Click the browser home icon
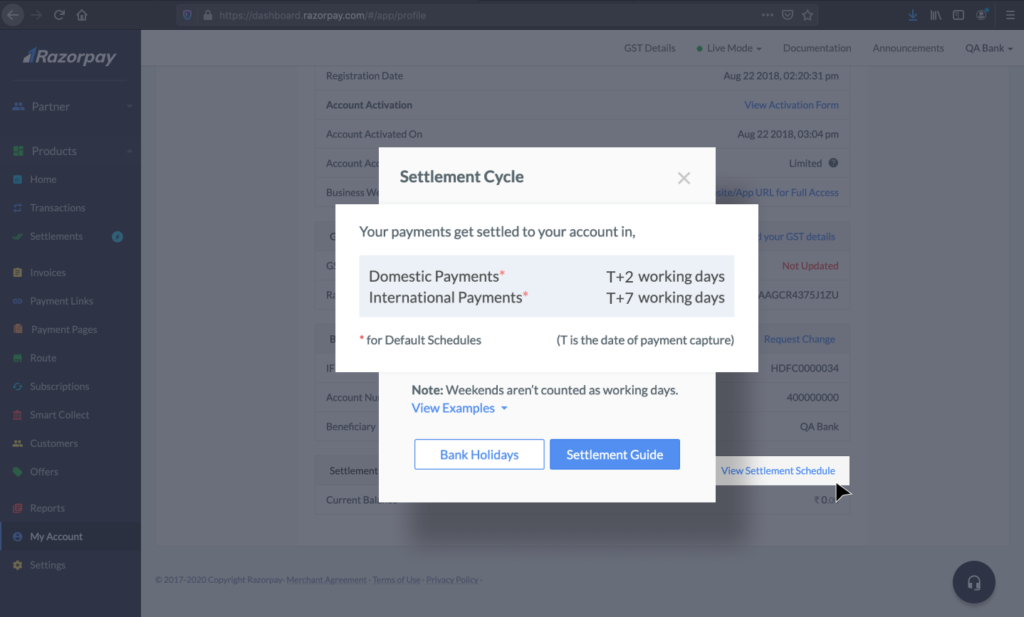This screenshot has width=1024, height=617. point(82,15)
